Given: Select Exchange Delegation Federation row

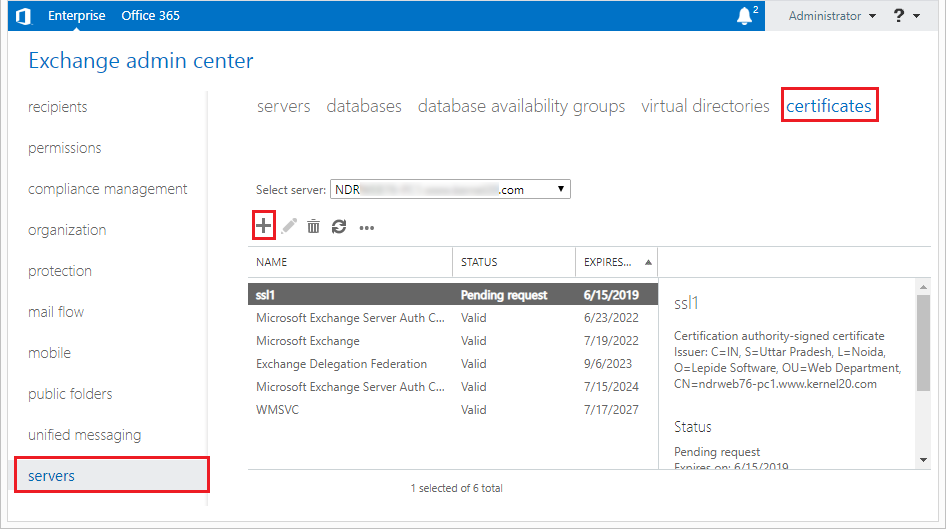Looking at the screenshot, I should [452, 364].
